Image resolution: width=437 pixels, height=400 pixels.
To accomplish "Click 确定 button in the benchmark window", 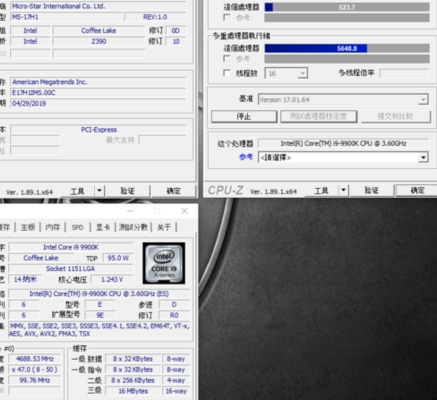I will click(417, 191).
